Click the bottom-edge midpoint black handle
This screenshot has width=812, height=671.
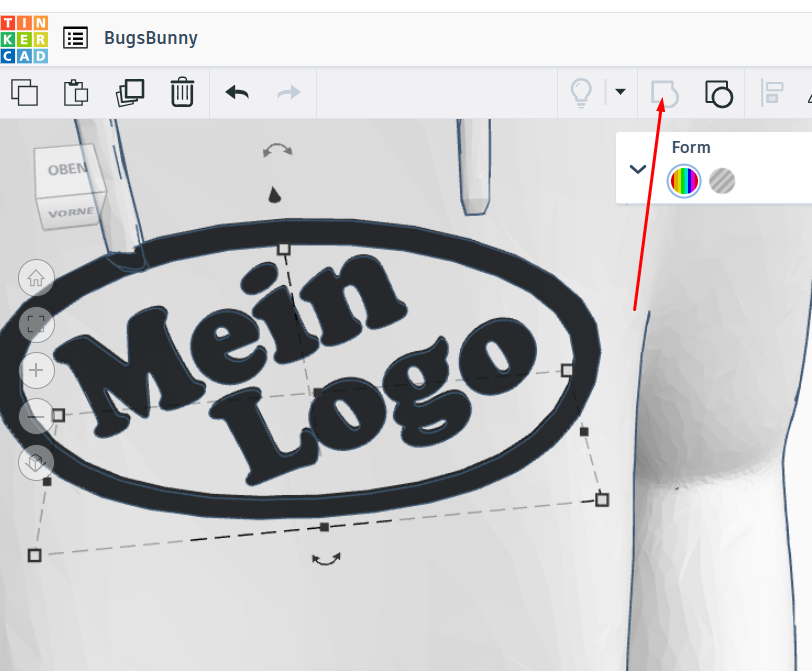(324, 527)
